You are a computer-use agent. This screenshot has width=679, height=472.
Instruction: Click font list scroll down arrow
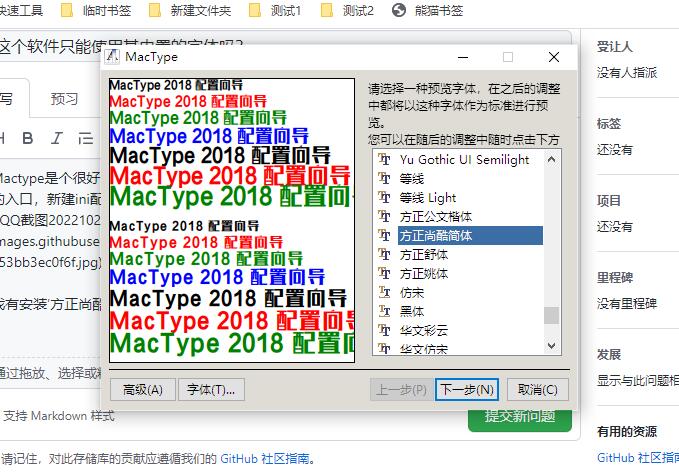tap(551, 346)
